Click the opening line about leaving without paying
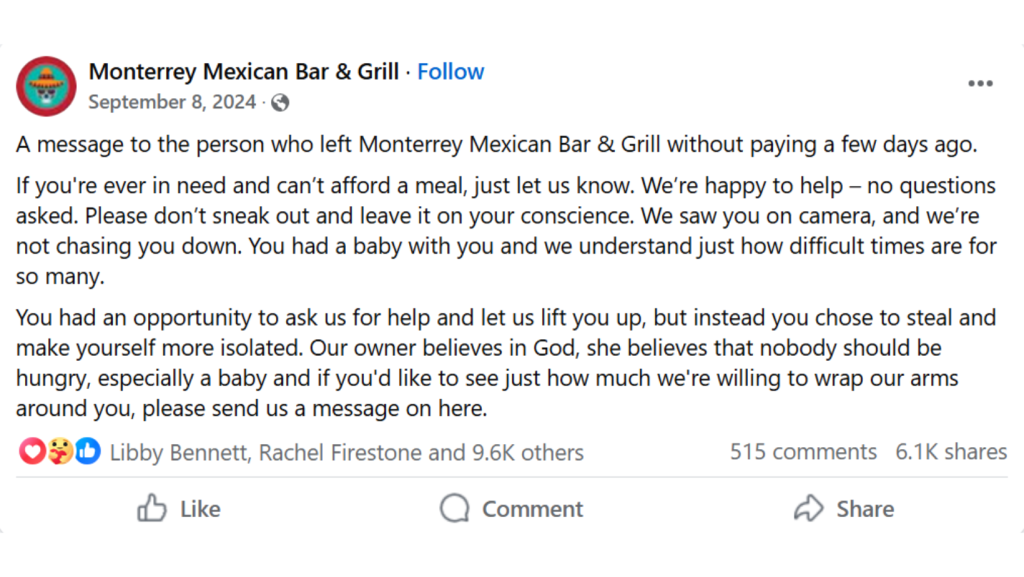Image resolution: width=1024 pixels, height=577 pixels. click(496, 144)
